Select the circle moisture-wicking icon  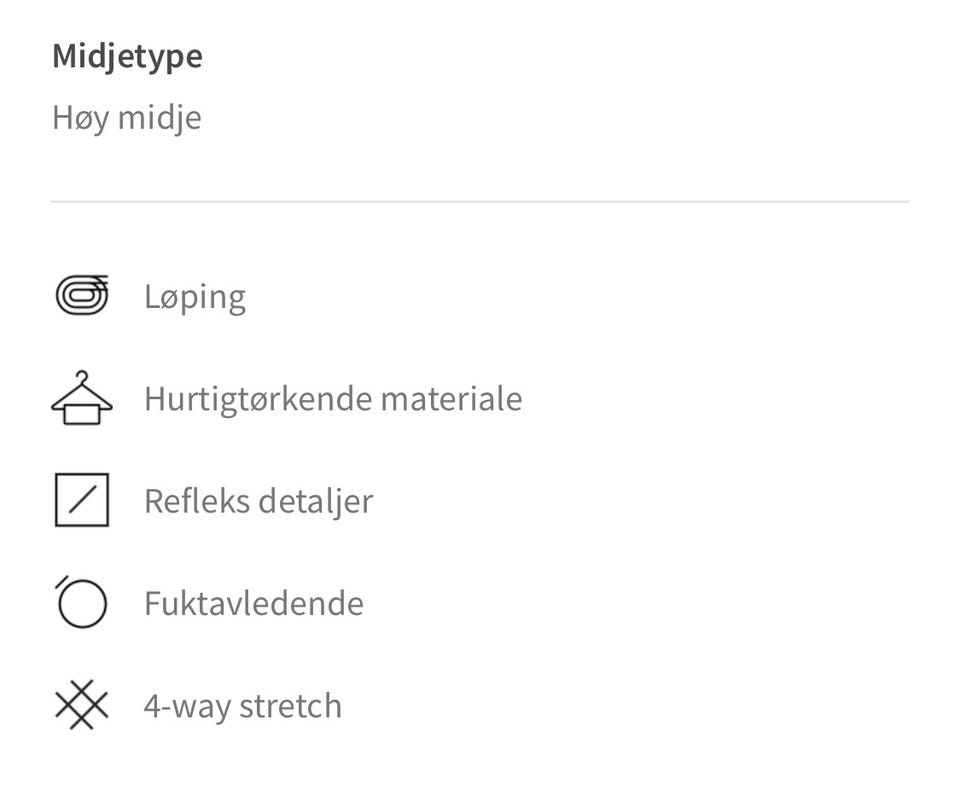pos(81,602)
